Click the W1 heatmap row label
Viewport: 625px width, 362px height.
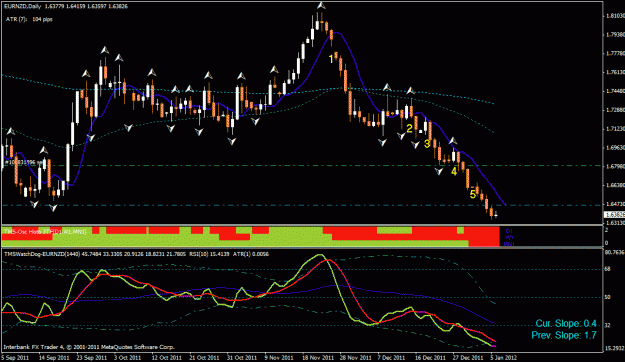click(509, 237)
